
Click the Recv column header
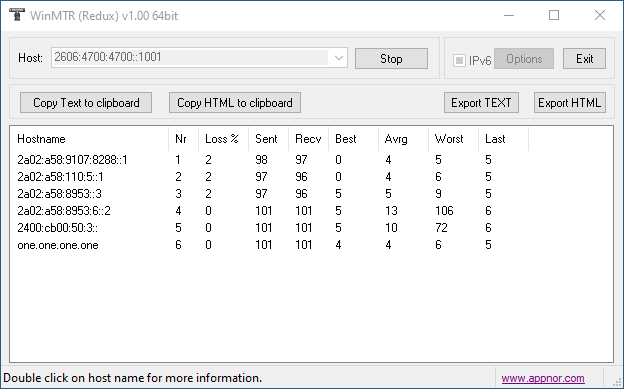coord(308,139)
